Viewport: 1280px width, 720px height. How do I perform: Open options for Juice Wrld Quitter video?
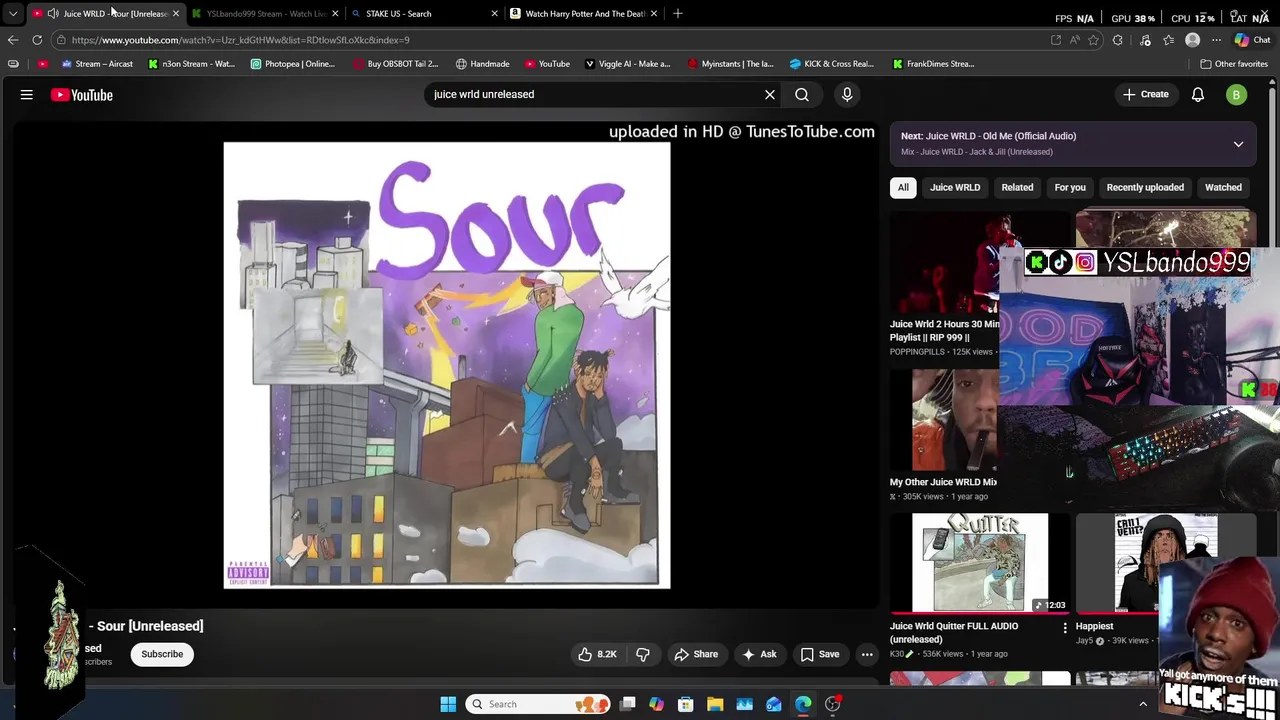pyautogui.click(x=1065, y=628)
